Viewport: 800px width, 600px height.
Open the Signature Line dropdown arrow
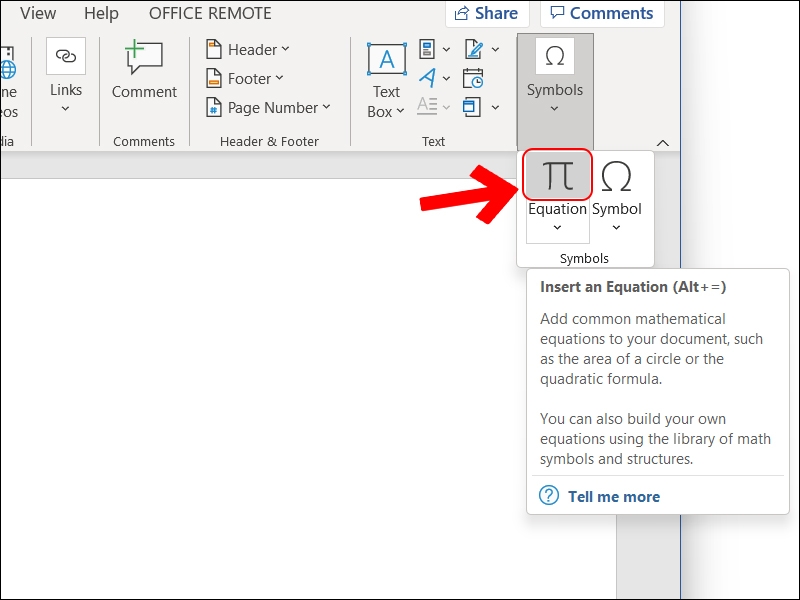pyautogui.click(x=495, y=49)
